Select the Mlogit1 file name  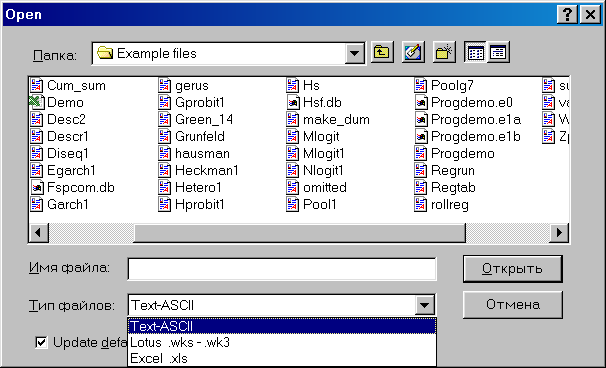click(x=323, y=153)
